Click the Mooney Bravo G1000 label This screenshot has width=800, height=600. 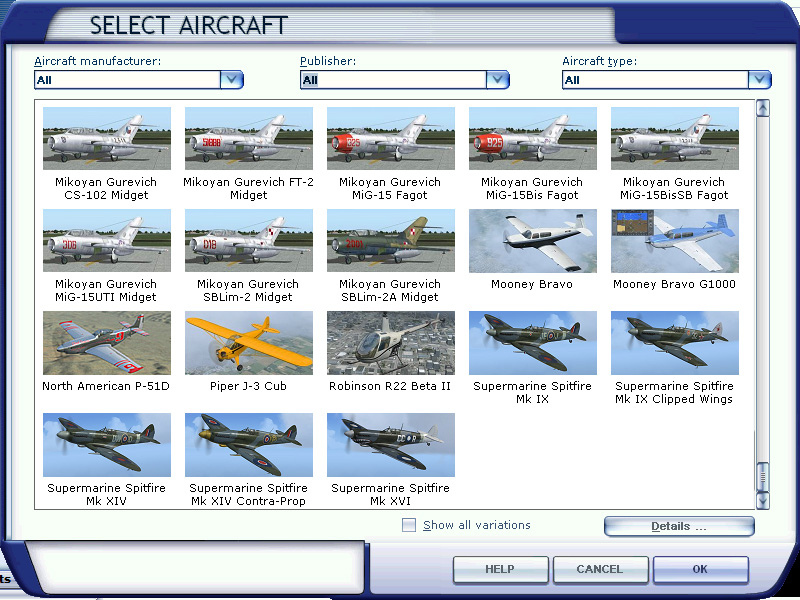[674, 284]
